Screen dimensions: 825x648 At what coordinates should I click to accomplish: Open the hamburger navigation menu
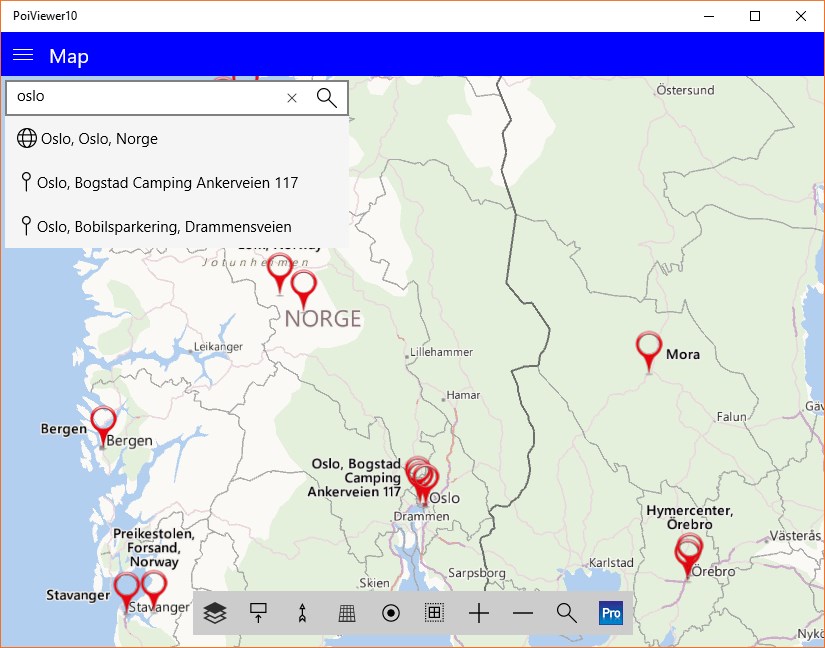23,55
